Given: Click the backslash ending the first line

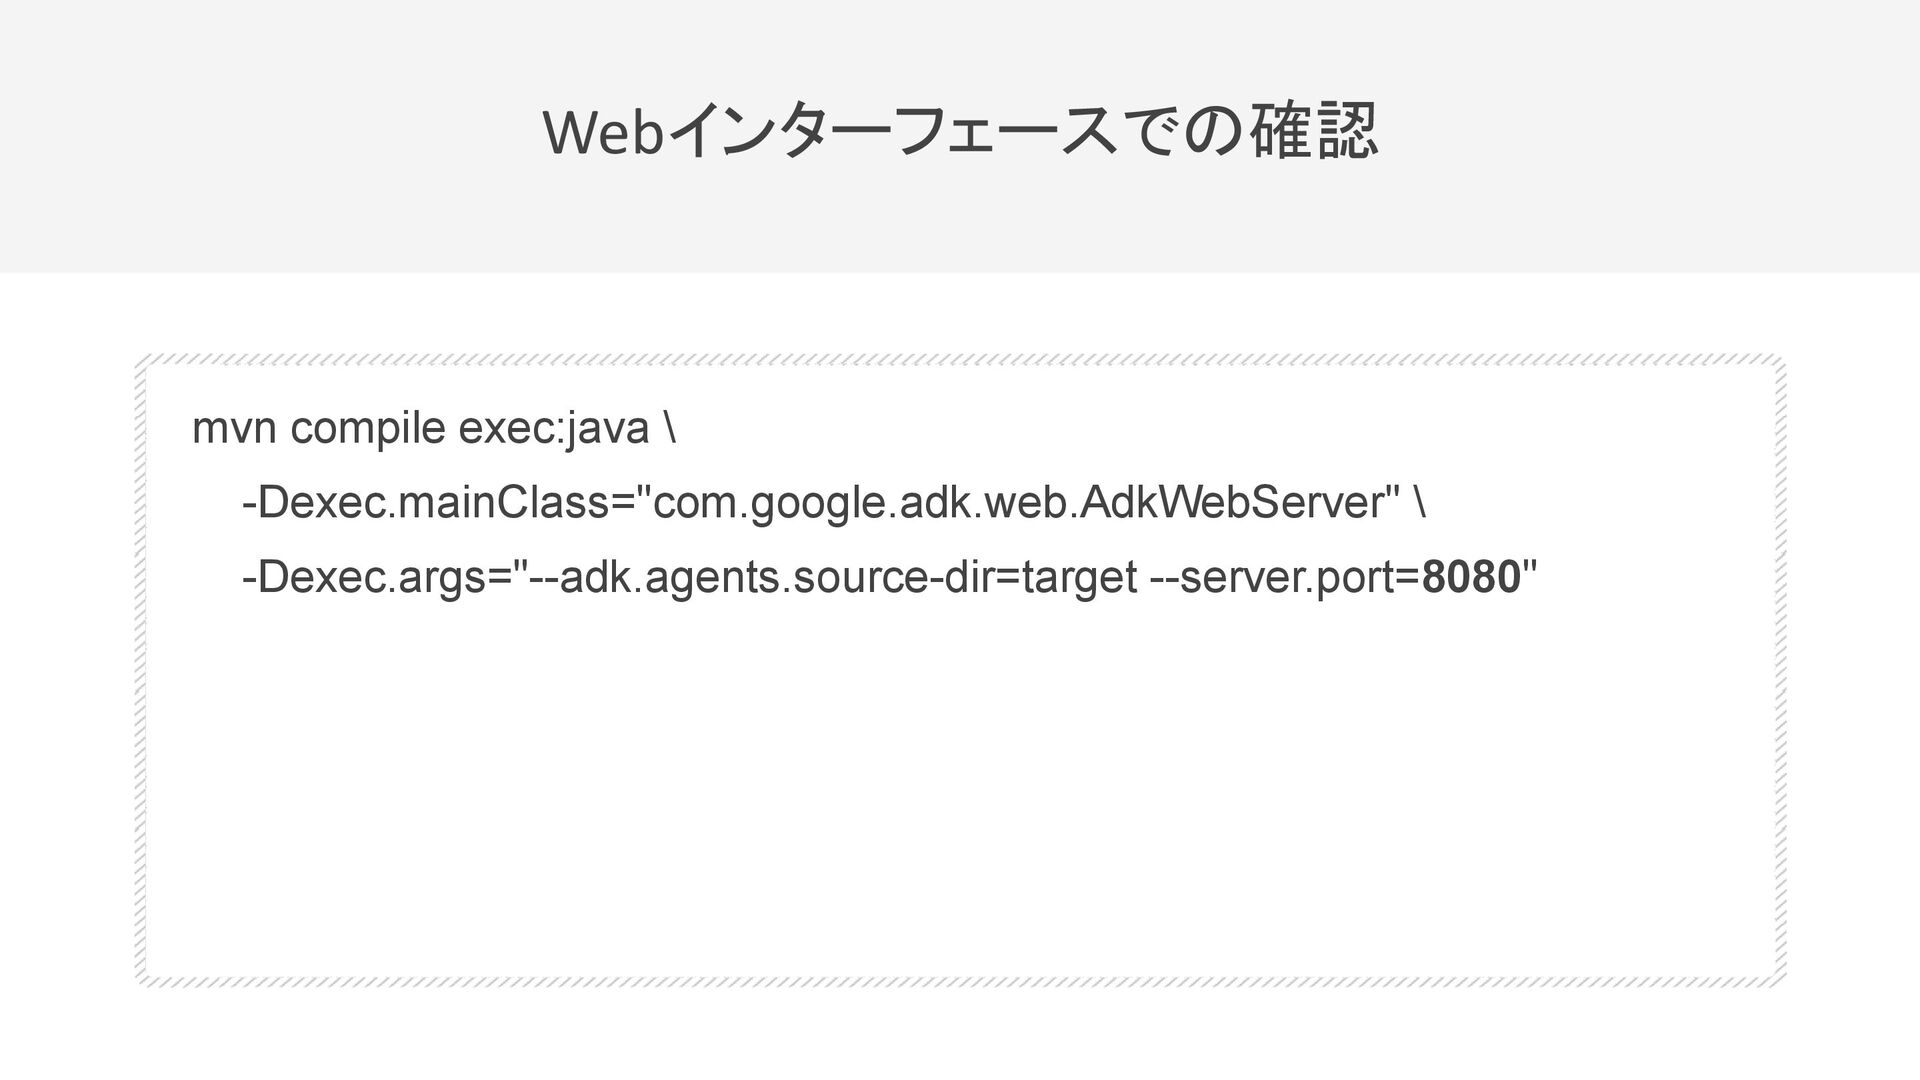Looking at the screenshot, I should tap(669, 429).
